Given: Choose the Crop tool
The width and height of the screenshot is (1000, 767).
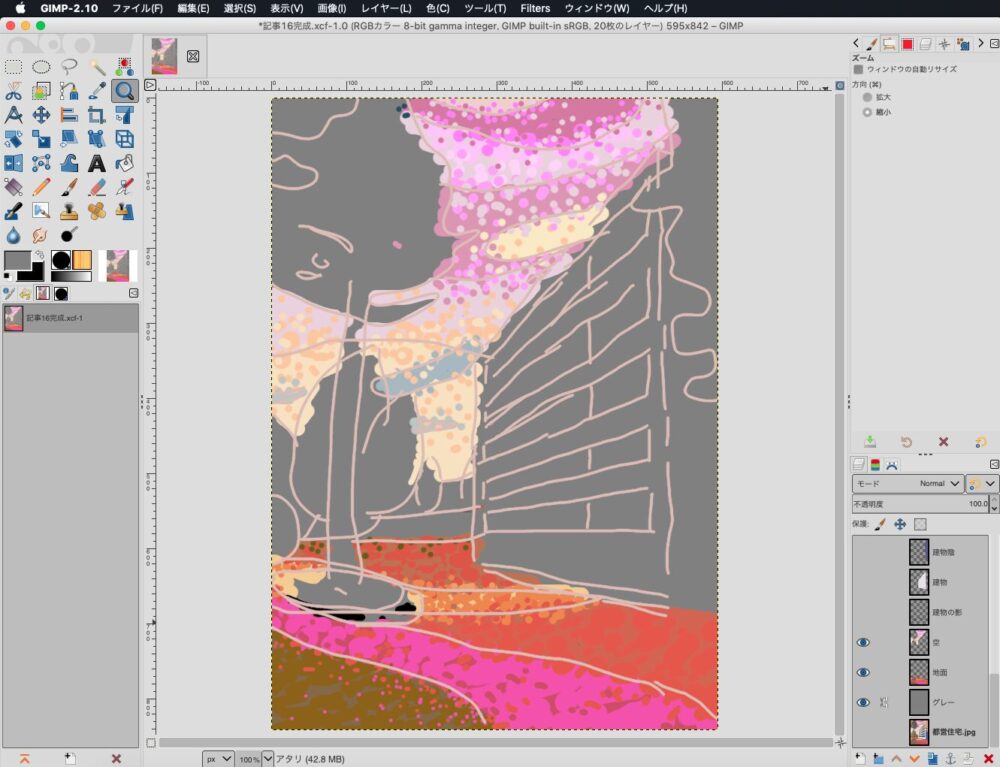Looking at the screenshot, I should point(97,115).
